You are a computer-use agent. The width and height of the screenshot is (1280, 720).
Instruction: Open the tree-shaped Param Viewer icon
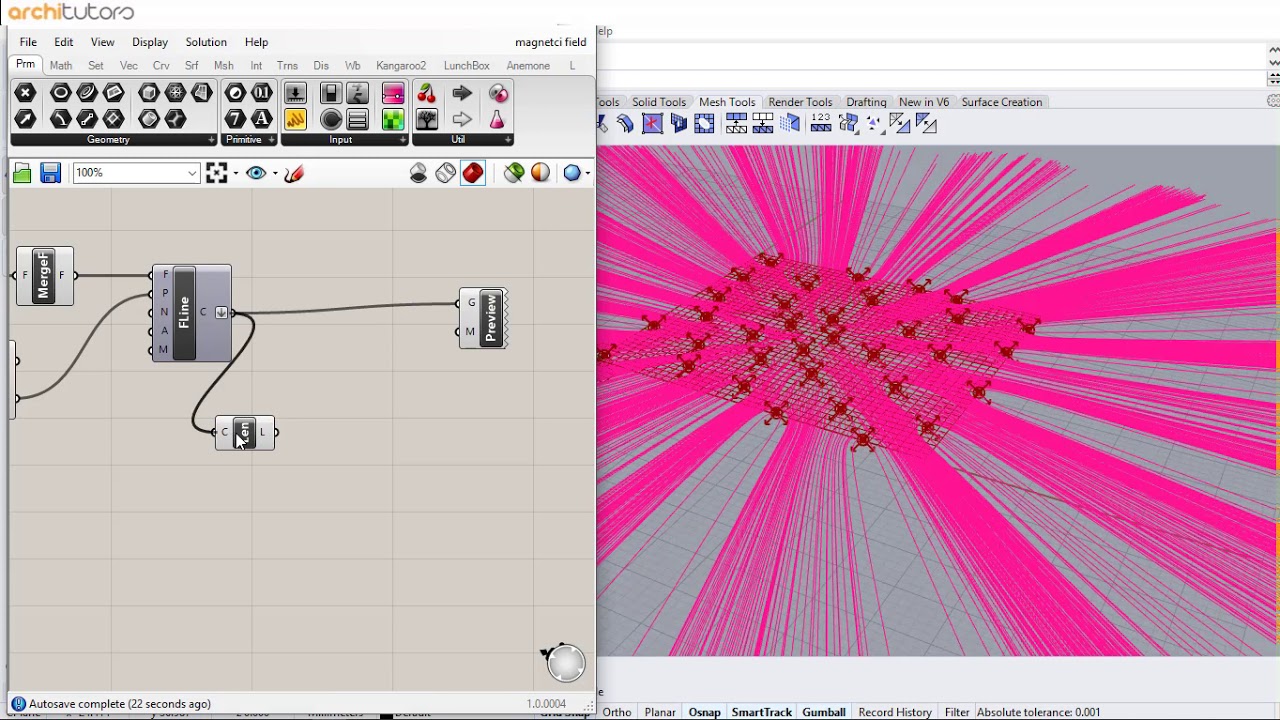(x=427, y=119)
